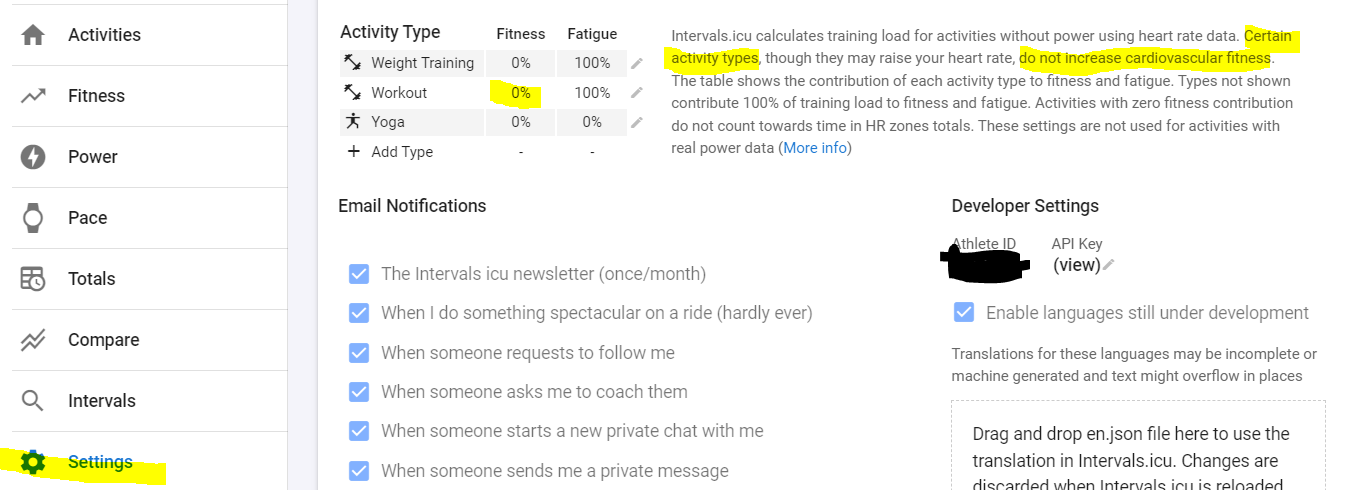1350x490 pixels.
Task: Click the en.json drag and drop area
Action: [1138, 446]
